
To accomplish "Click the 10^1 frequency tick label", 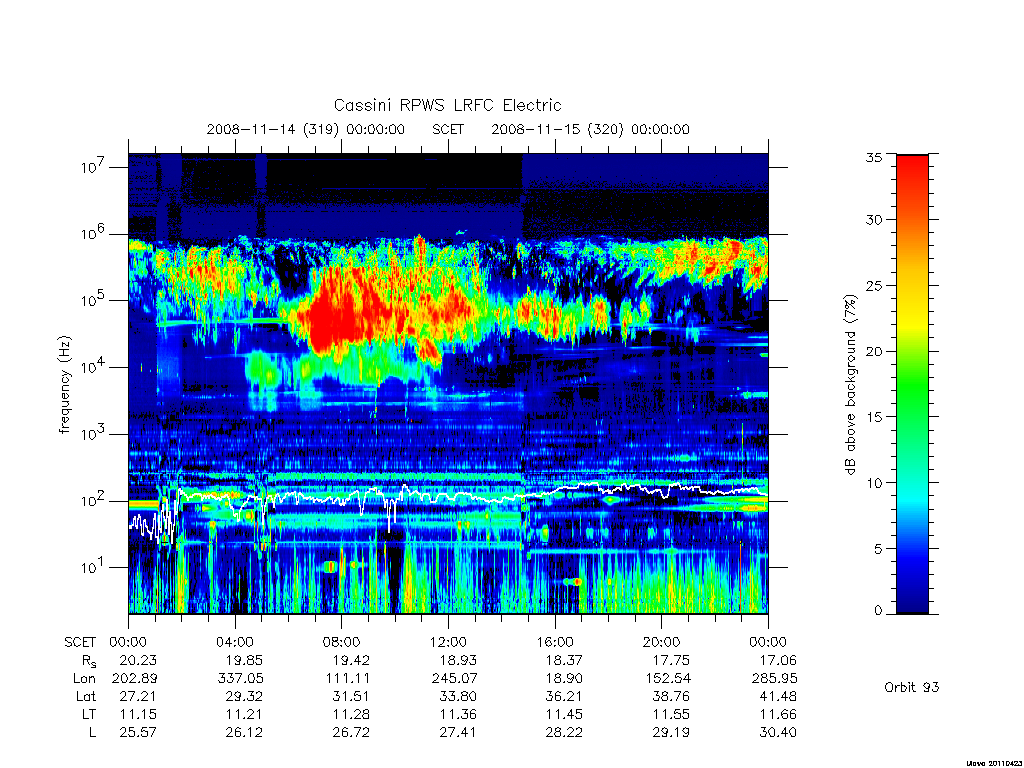I will 93,567.
